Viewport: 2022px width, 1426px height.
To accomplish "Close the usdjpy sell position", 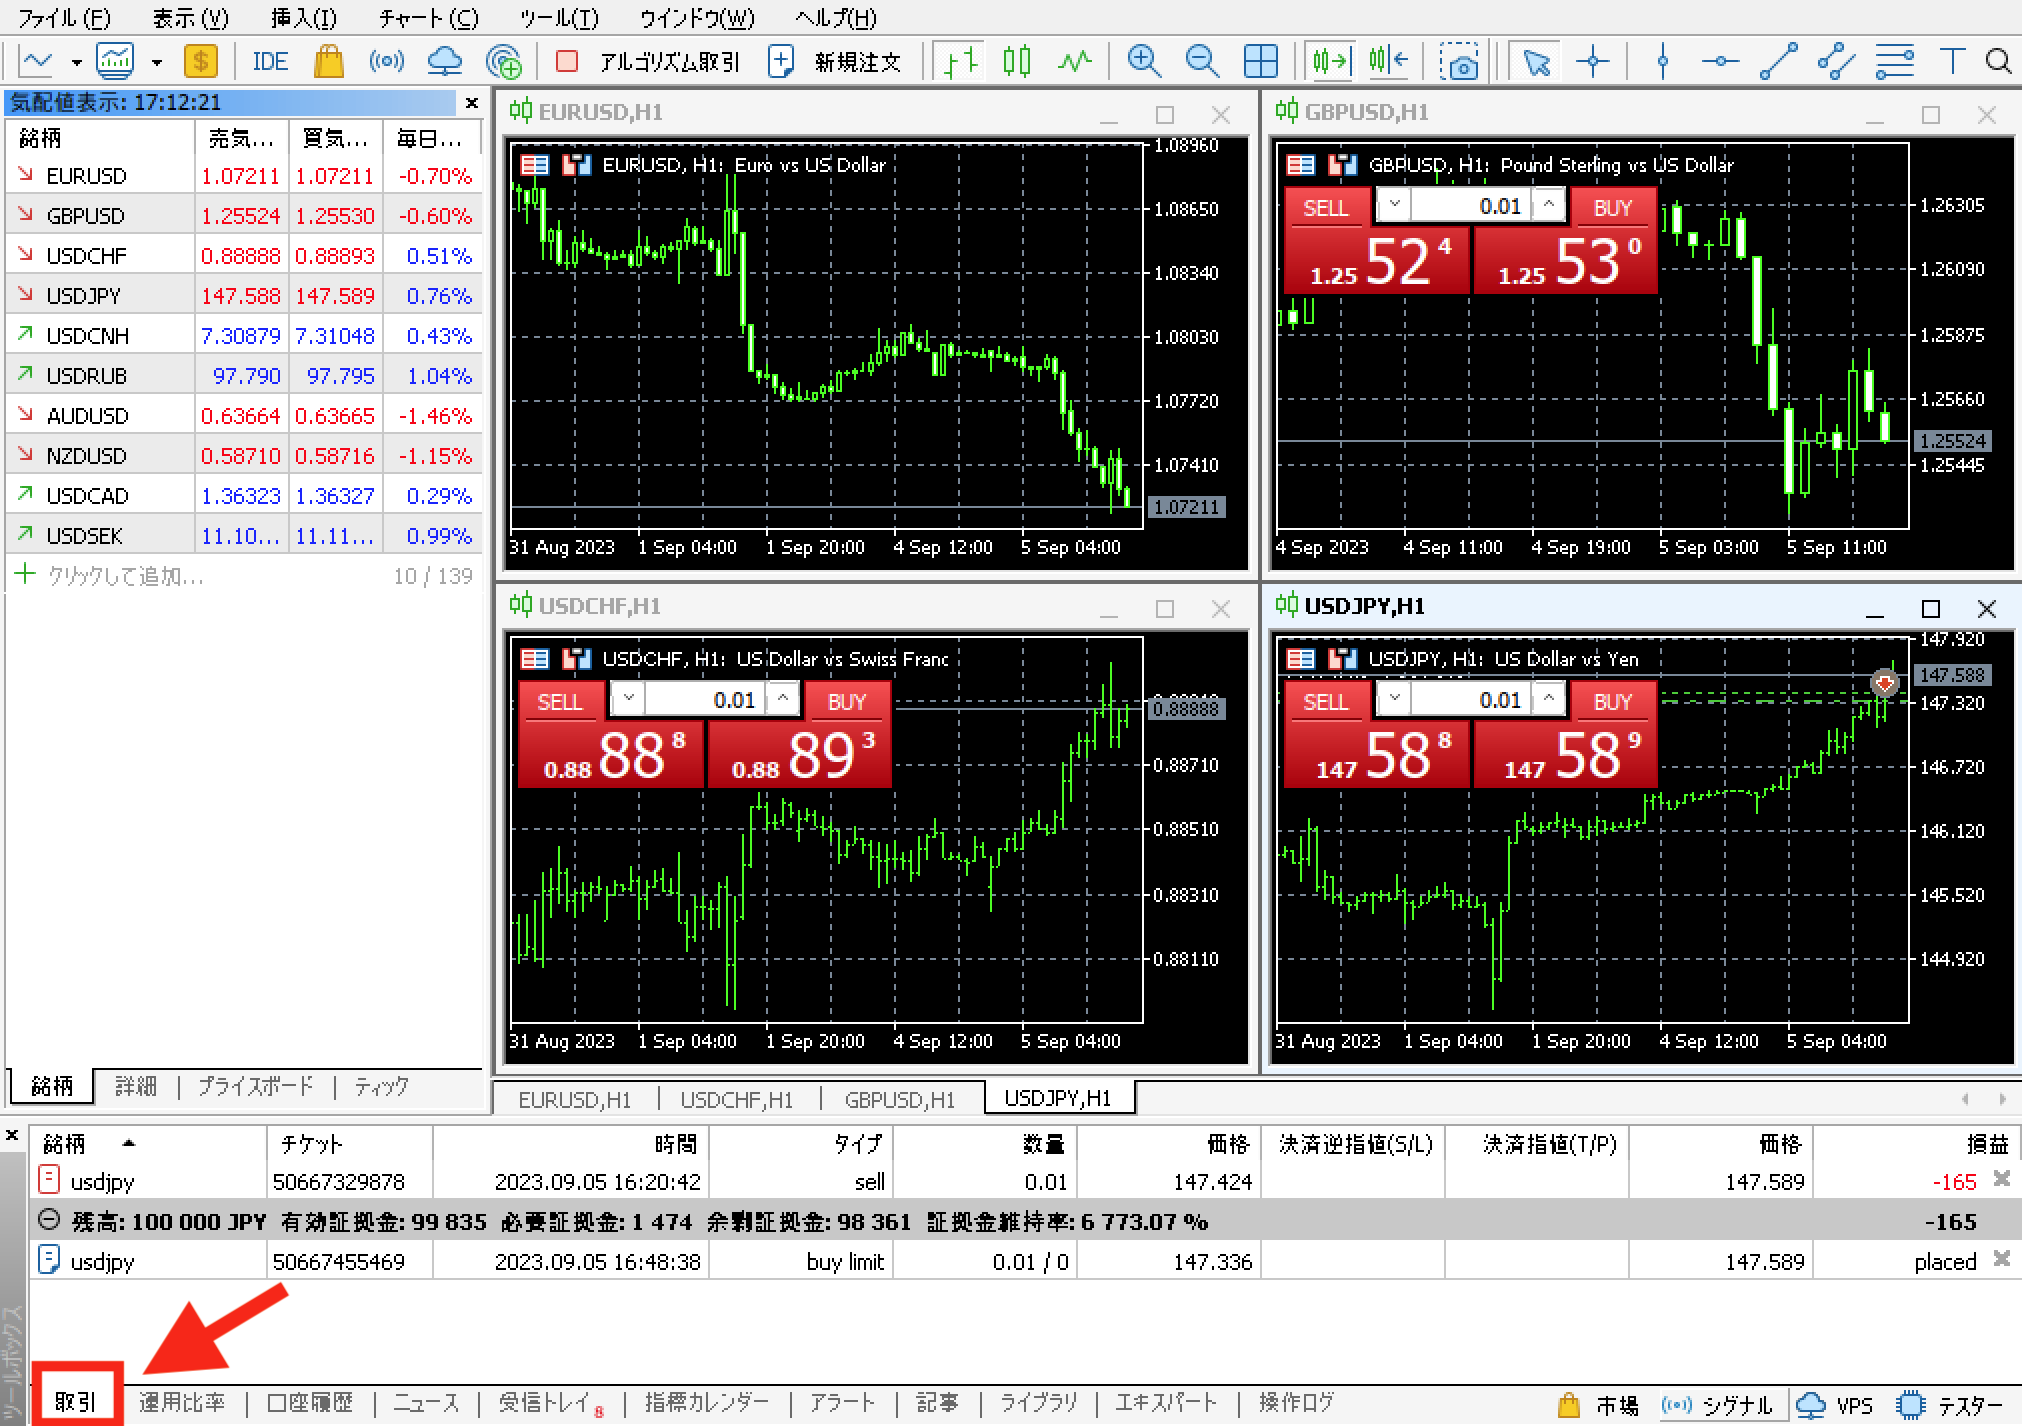I will (2002, 1179).
